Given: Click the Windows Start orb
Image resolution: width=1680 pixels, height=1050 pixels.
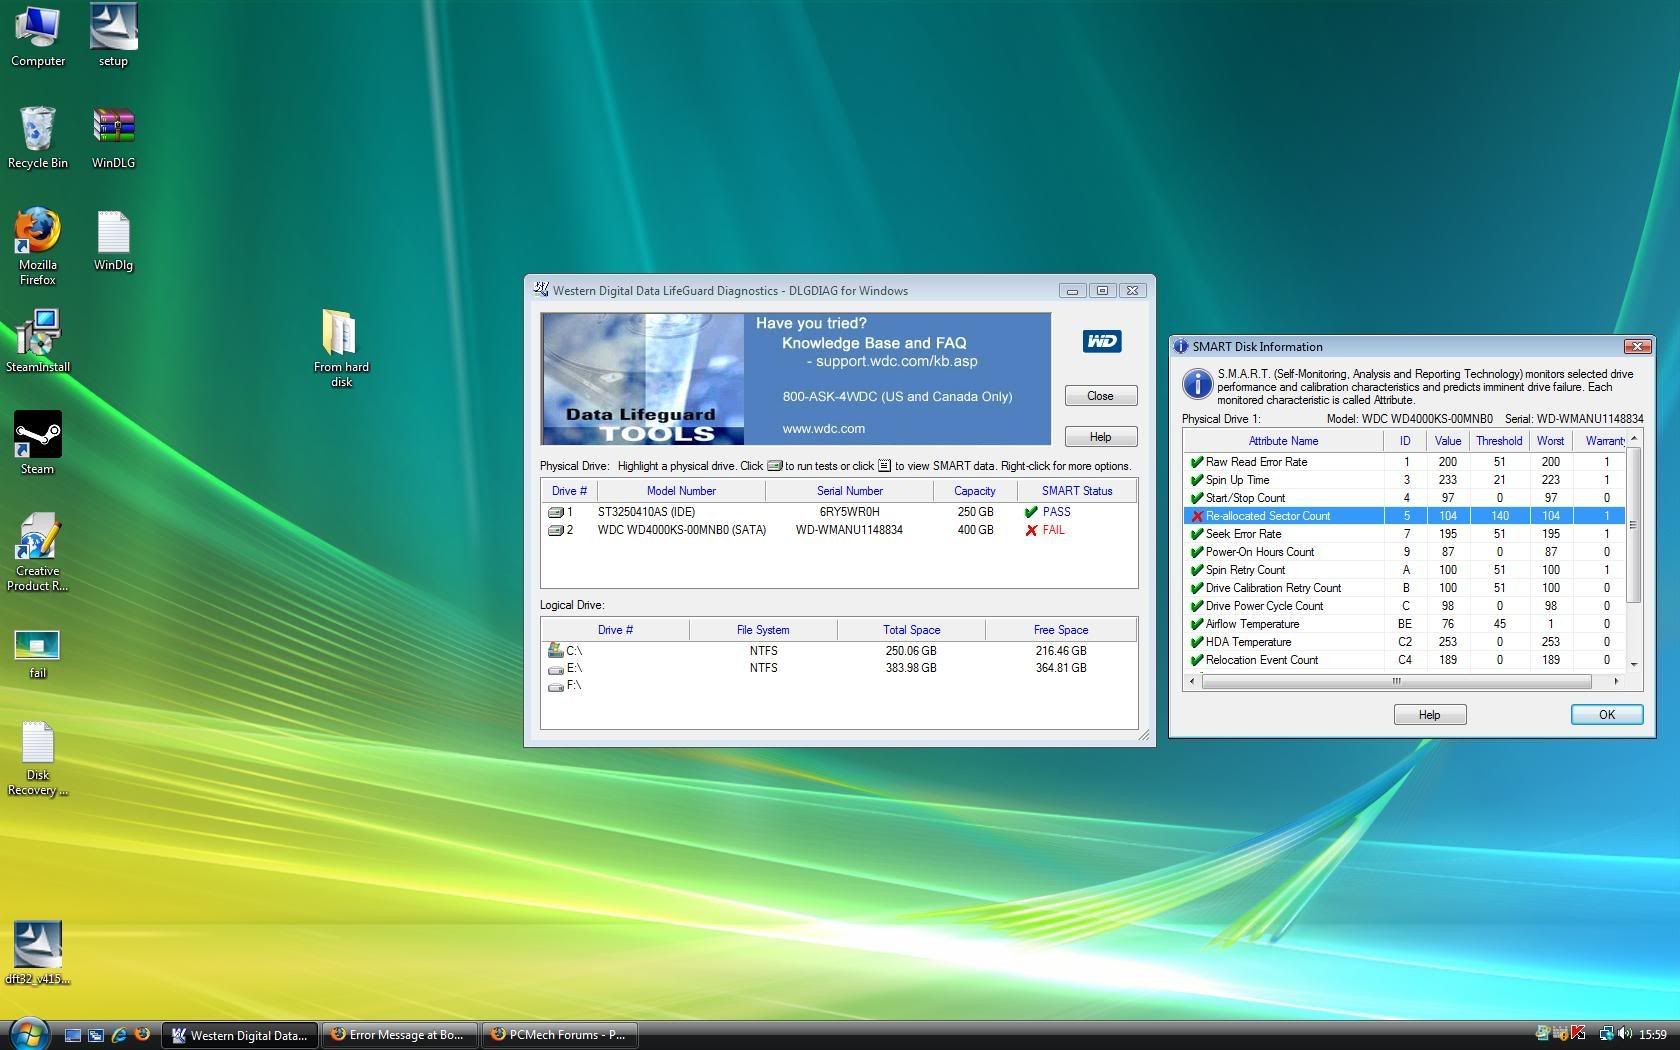Looking at the screenshot, I should pyautogui.click(x=28, y=1033).
